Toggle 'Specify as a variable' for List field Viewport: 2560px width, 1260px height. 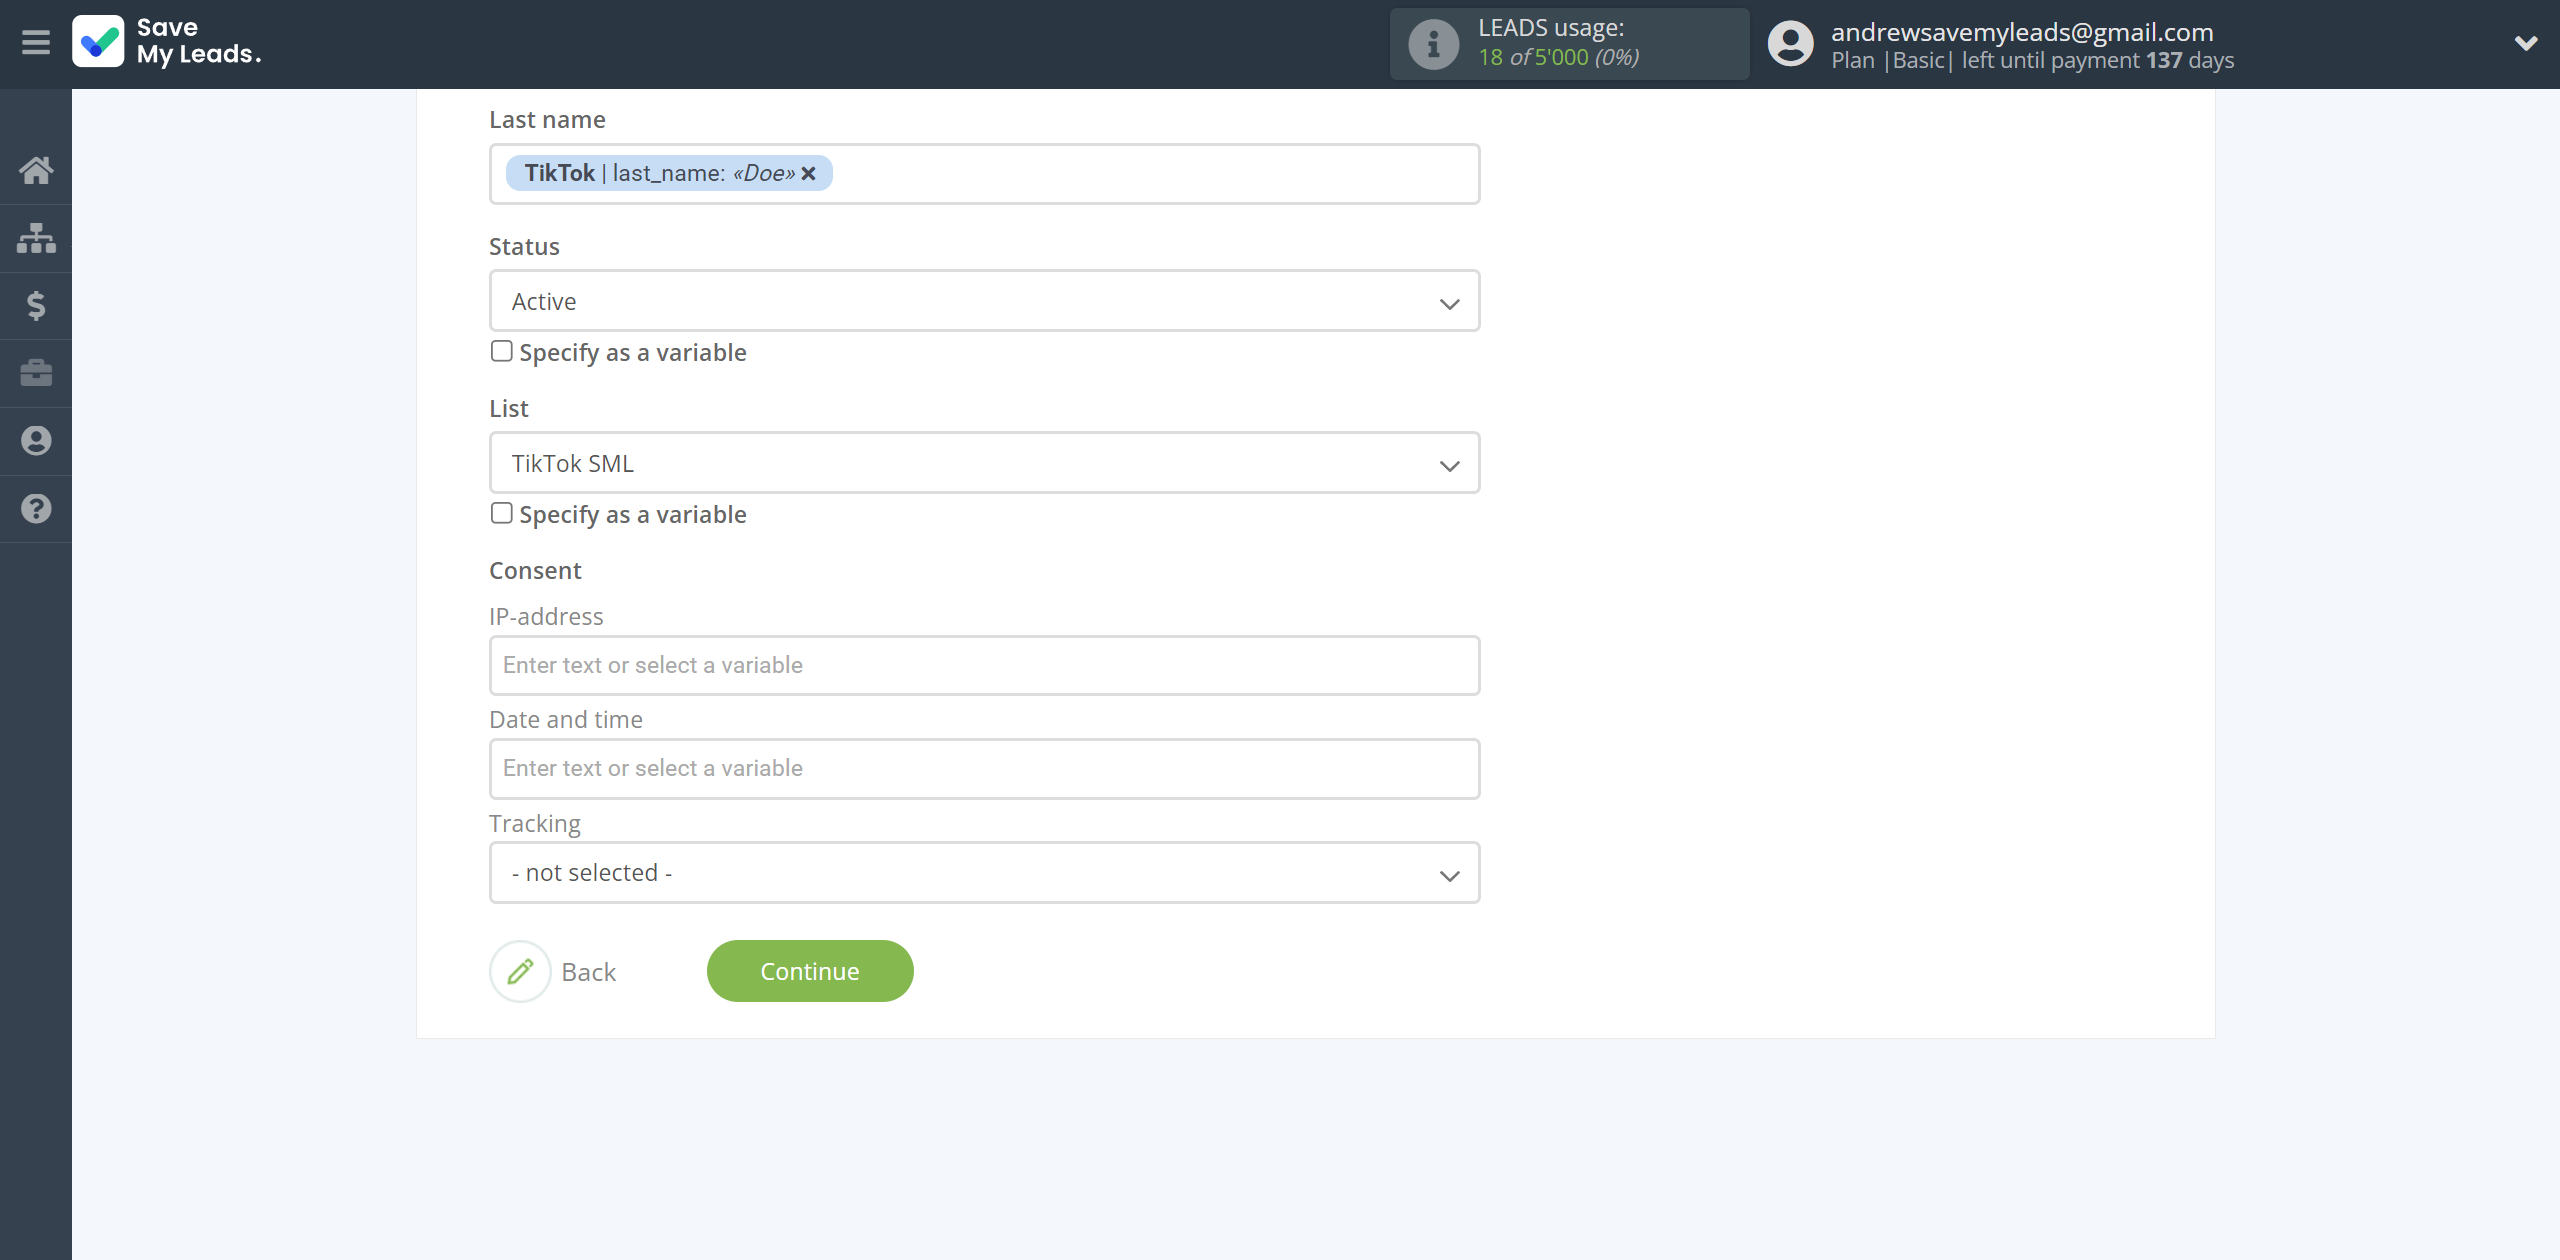pyautogui.click(x=501, y=512)
